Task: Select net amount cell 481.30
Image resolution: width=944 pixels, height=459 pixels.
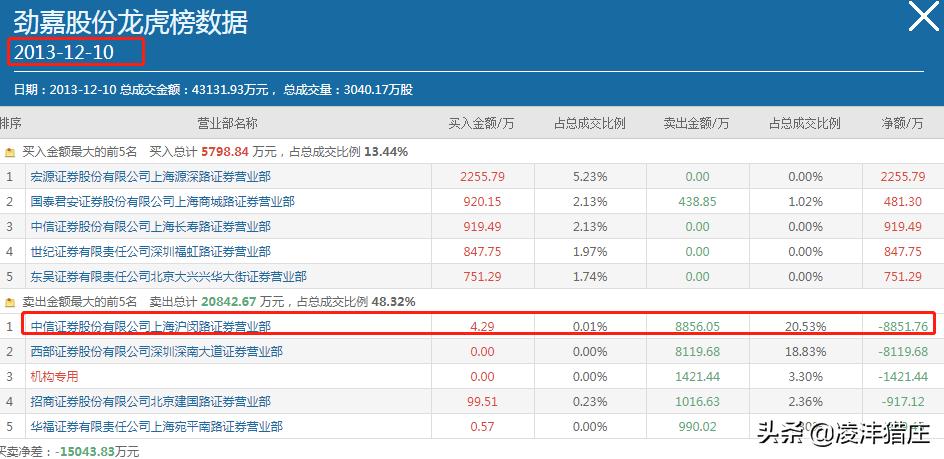Action: [902, 202]
